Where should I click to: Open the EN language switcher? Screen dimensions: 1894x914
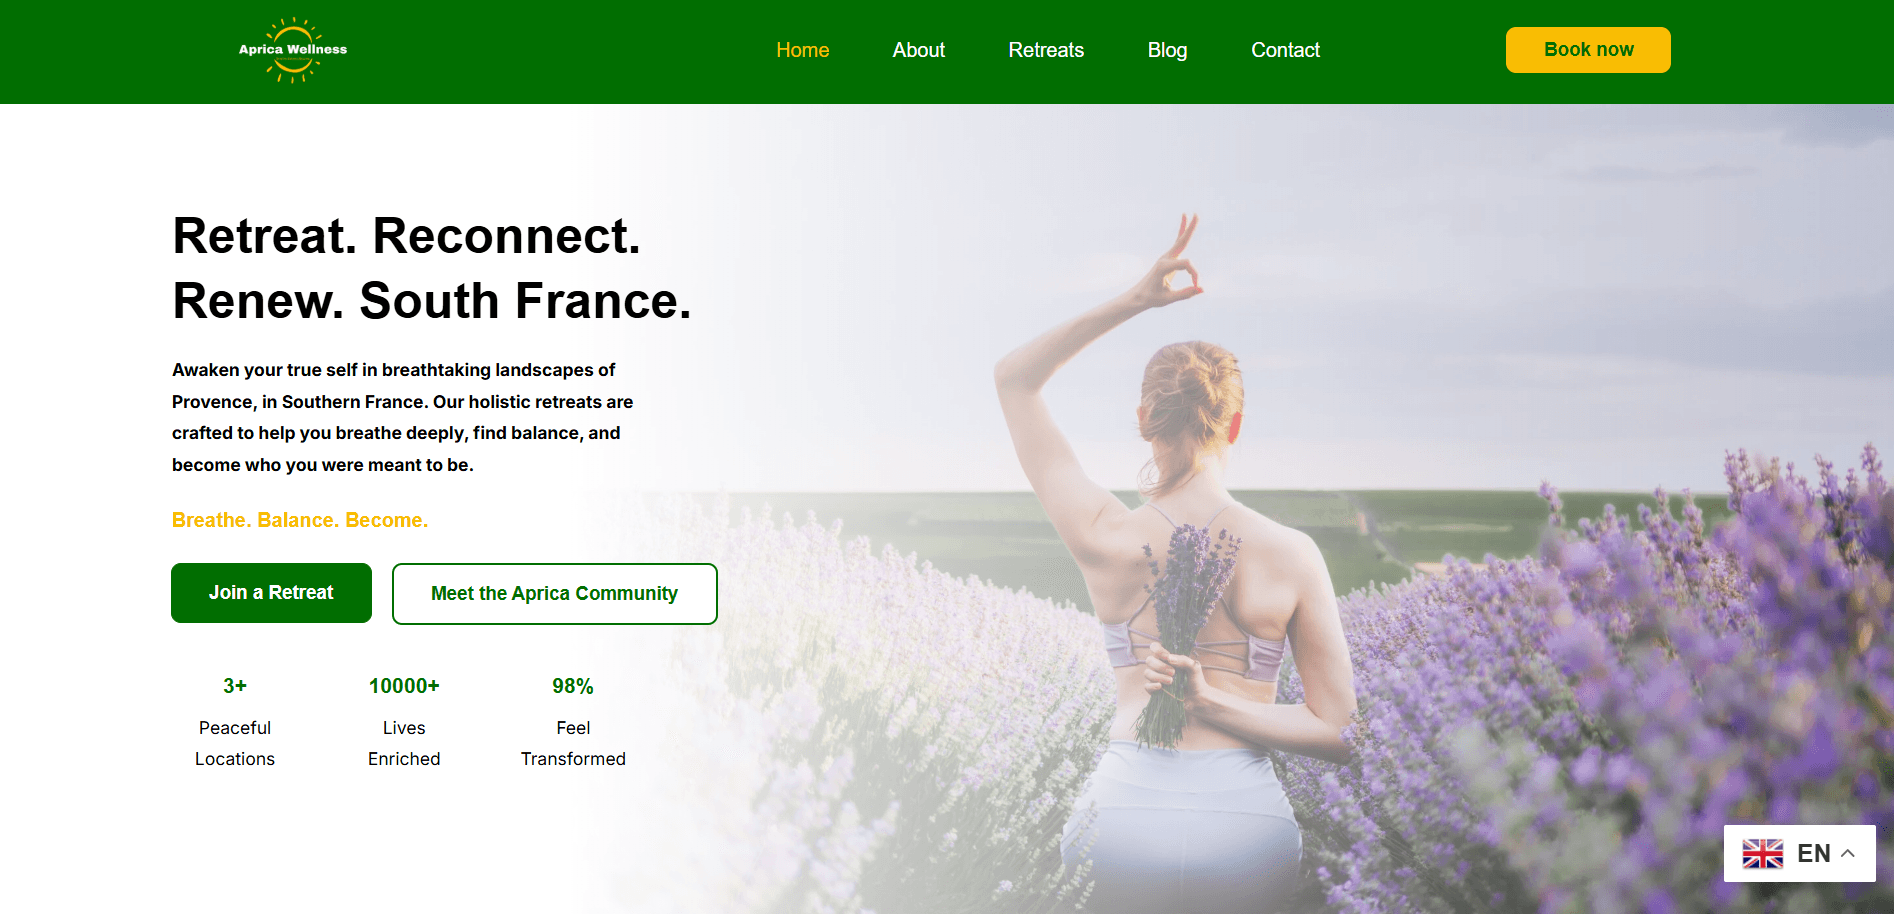coord(1799,853)
